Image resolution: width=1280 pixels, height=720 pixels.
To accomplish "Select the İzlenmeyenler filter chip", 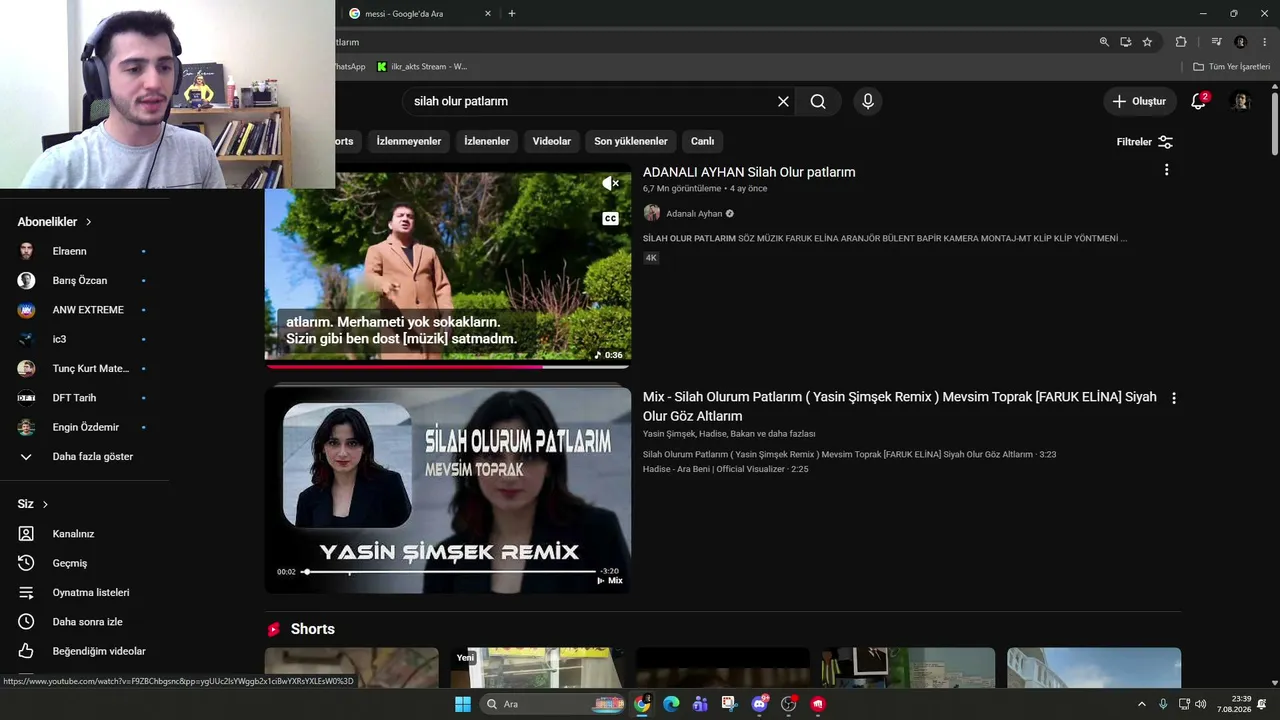I will click(409, 141).
